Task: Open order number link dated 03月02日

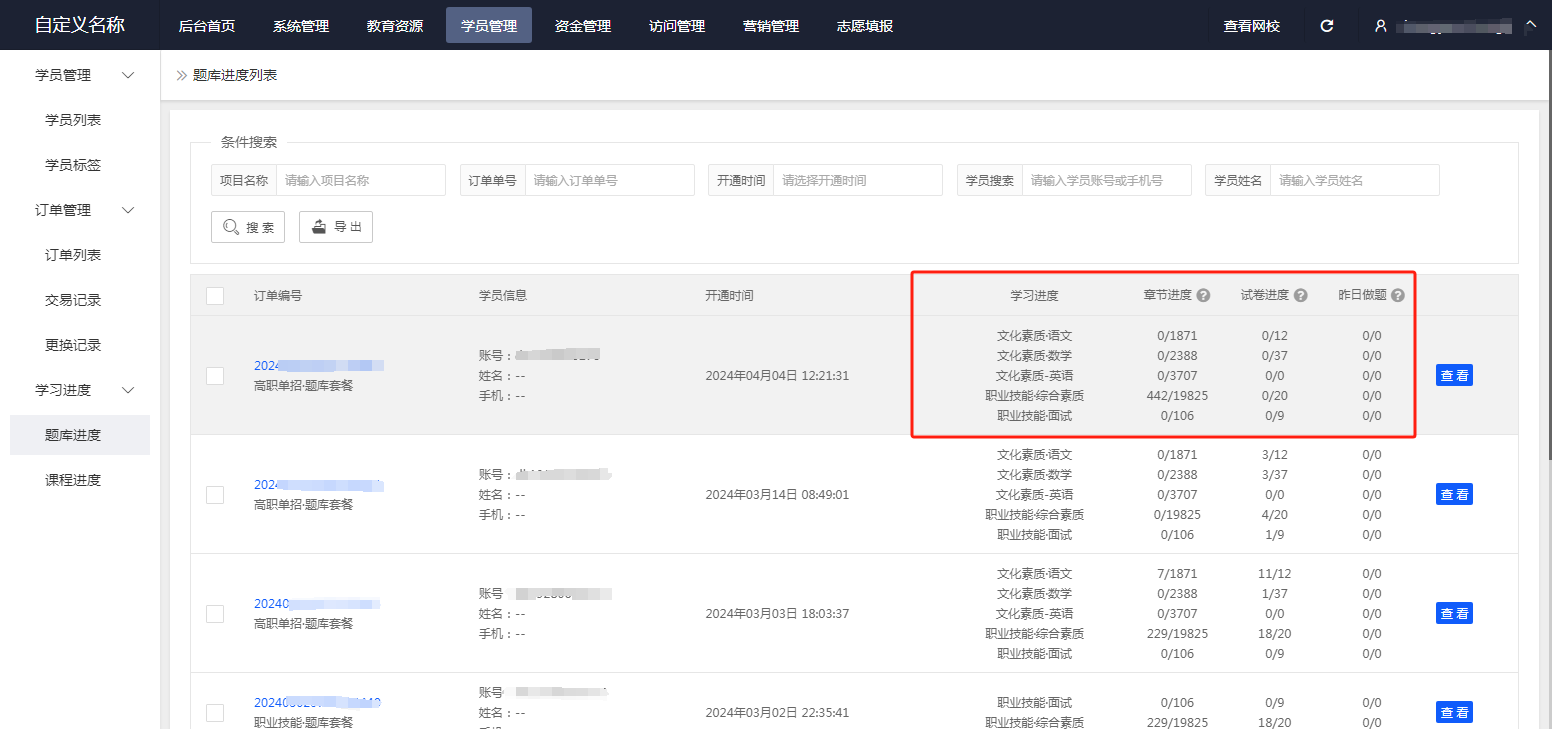Action: pyautogui.click(x=317, y=703)
